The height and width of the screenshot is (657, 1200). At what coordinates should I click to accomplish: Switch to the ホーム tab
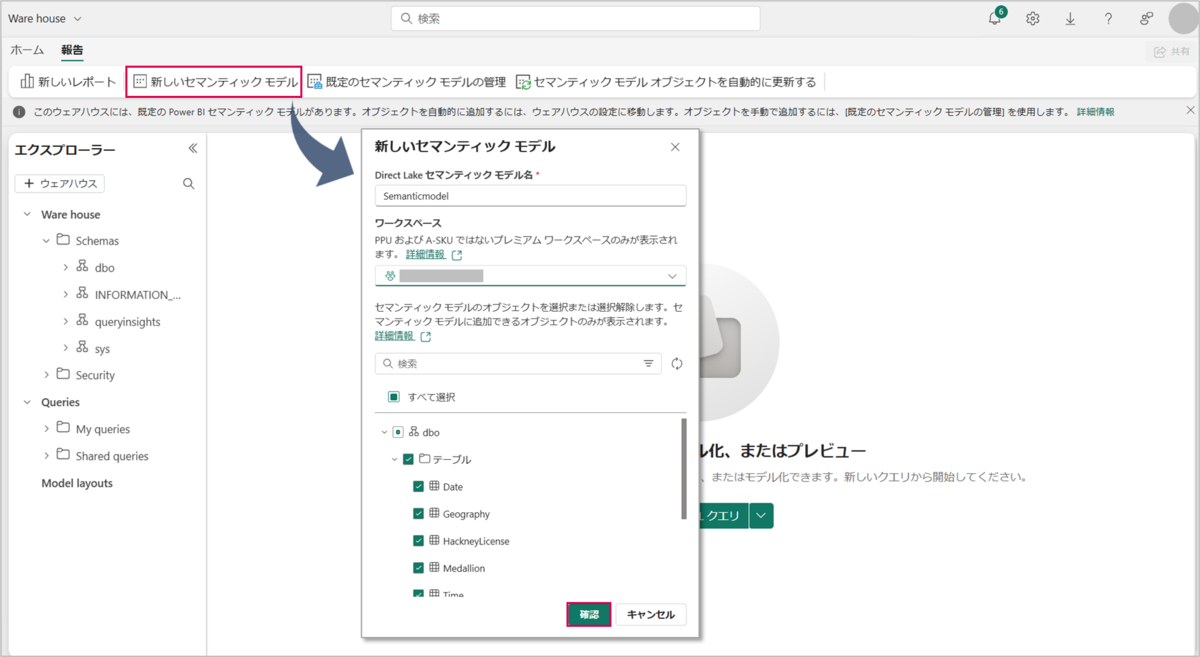[27, 50]
